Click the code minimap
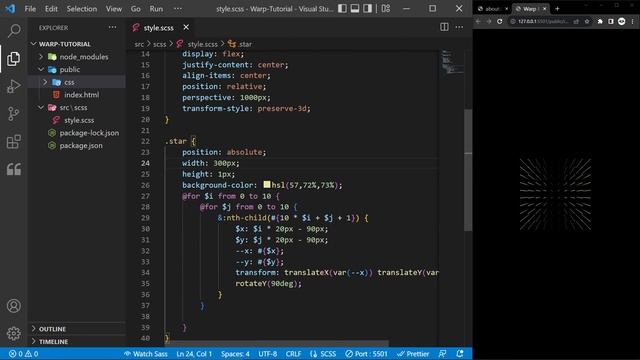The image size is (640, 360). point(452,62)
